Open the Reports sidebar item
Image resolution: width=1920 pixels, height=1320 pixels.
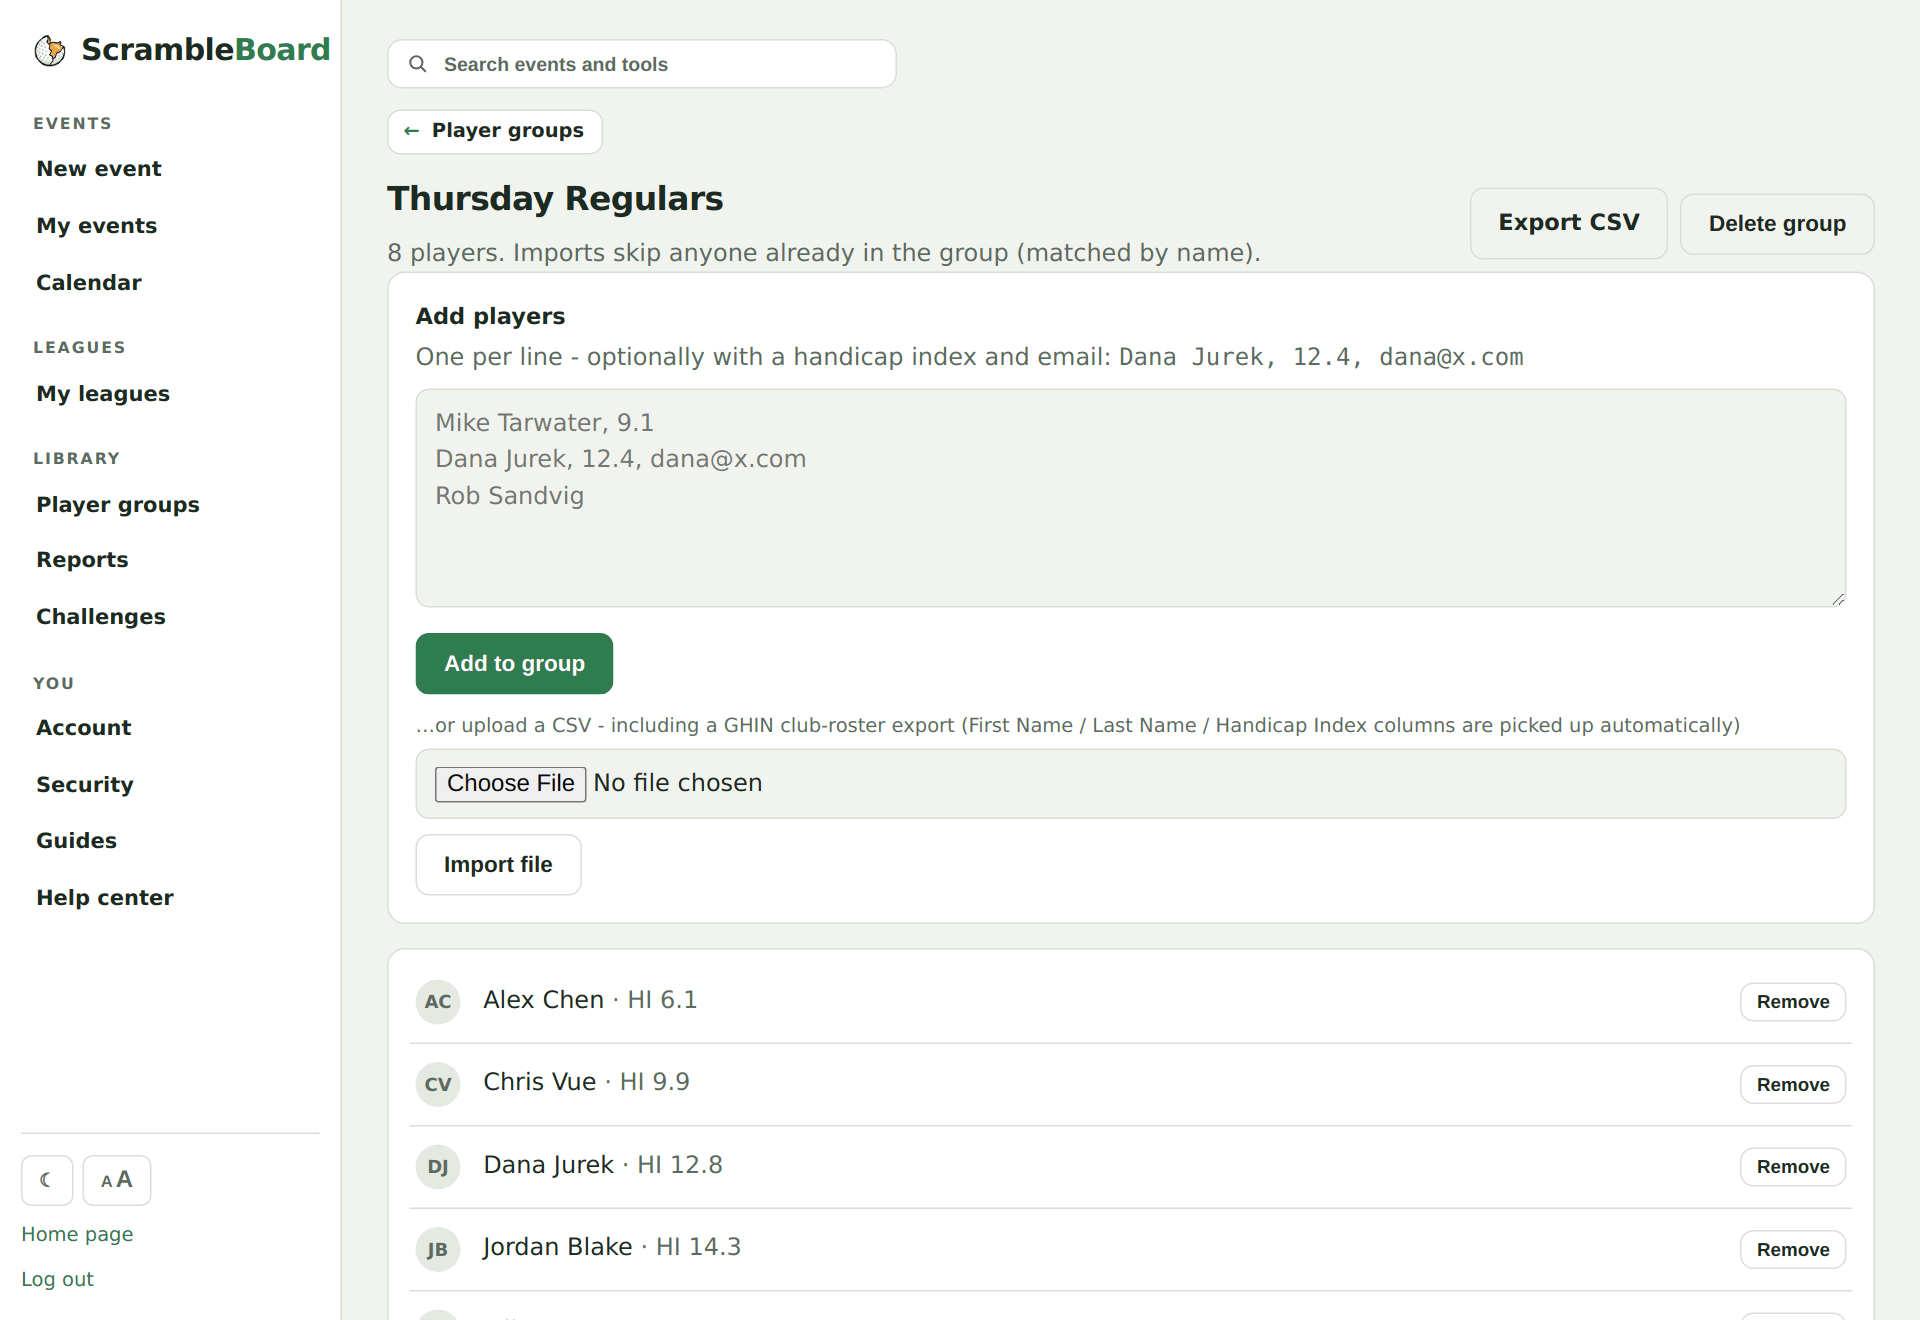click(x=83, y=560)
